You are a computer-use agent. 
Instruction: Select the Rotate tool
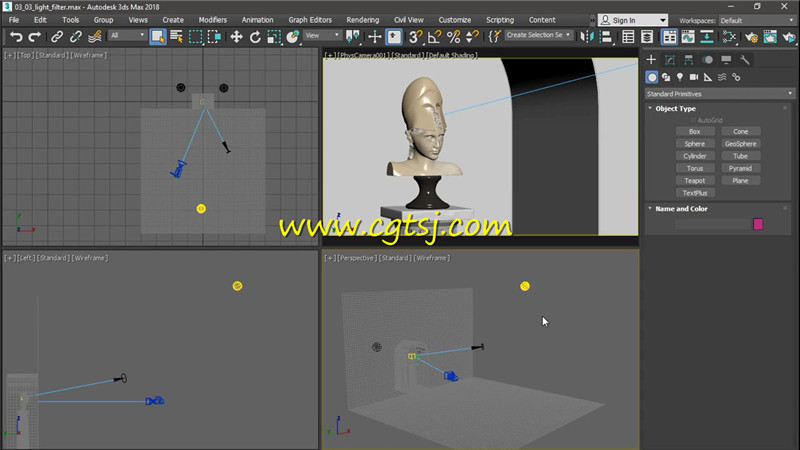tap(255, 37)
